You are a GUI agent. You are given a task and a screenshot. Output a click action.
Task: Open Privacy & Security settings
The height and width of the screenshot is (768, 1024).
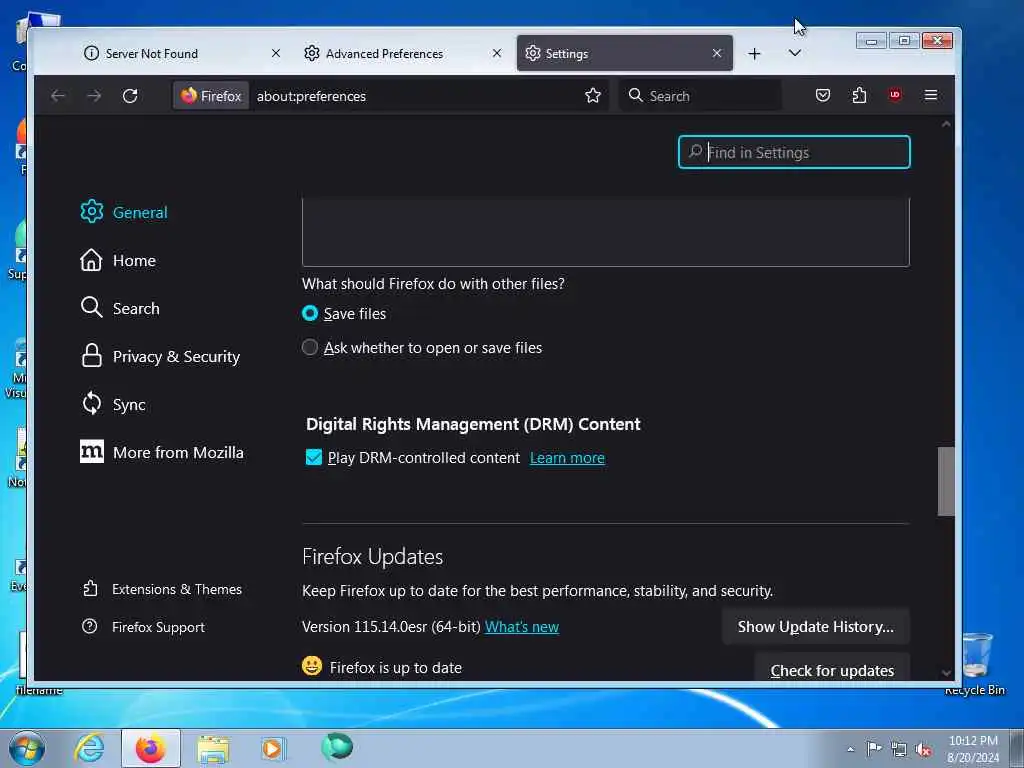[161, 357]
